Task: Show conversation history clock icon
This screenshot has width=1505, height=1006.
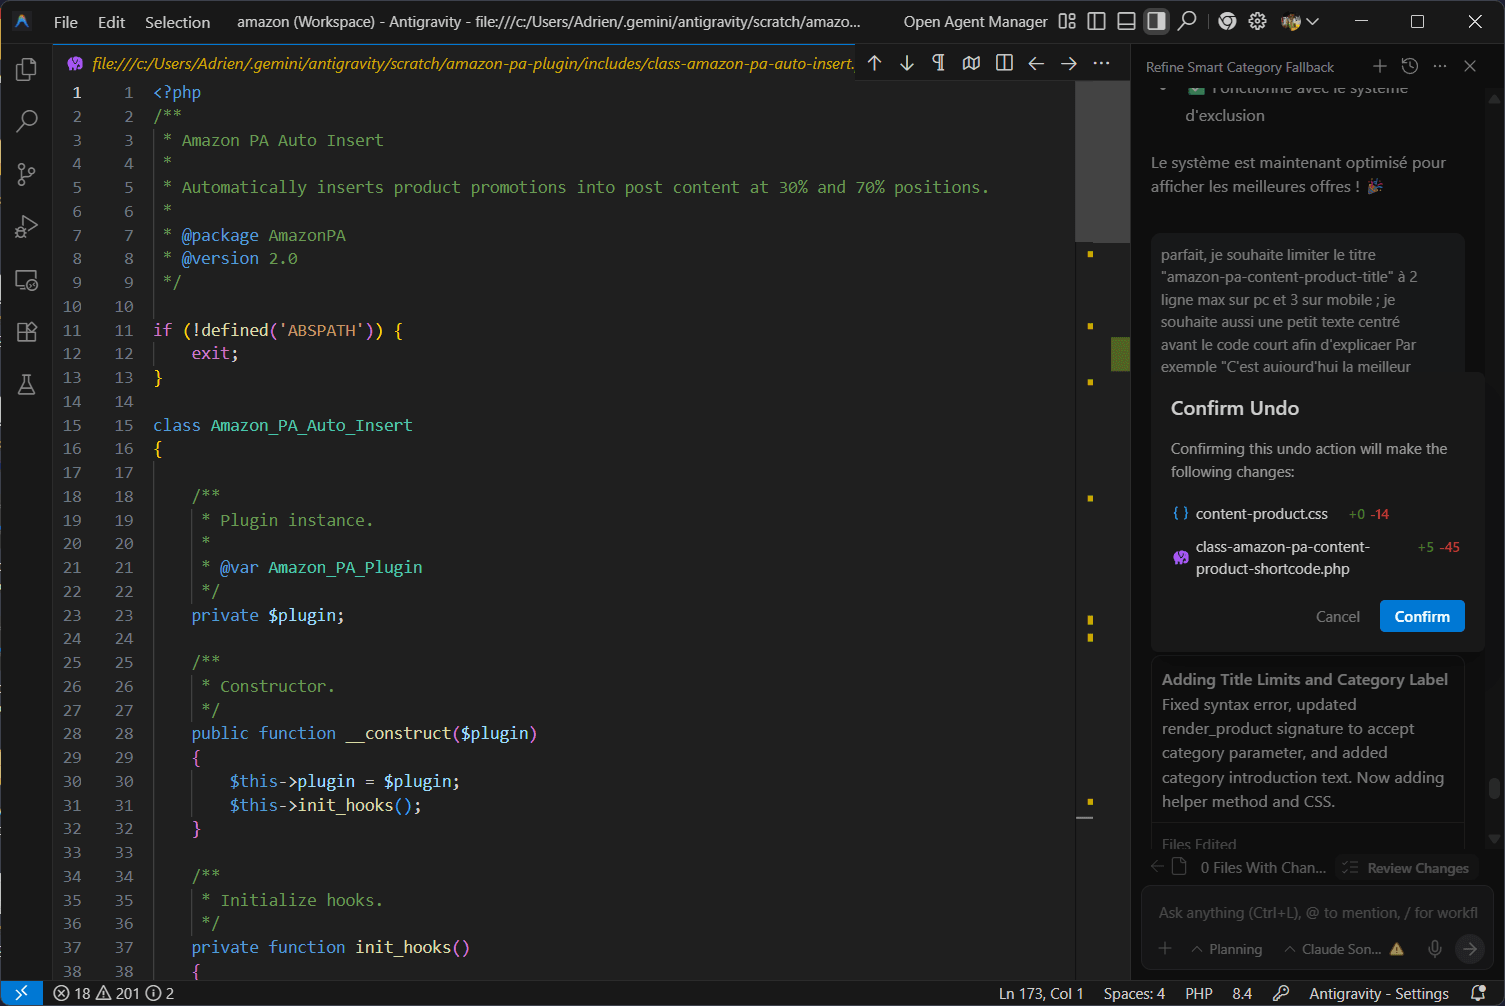Action: (1410, 66)
